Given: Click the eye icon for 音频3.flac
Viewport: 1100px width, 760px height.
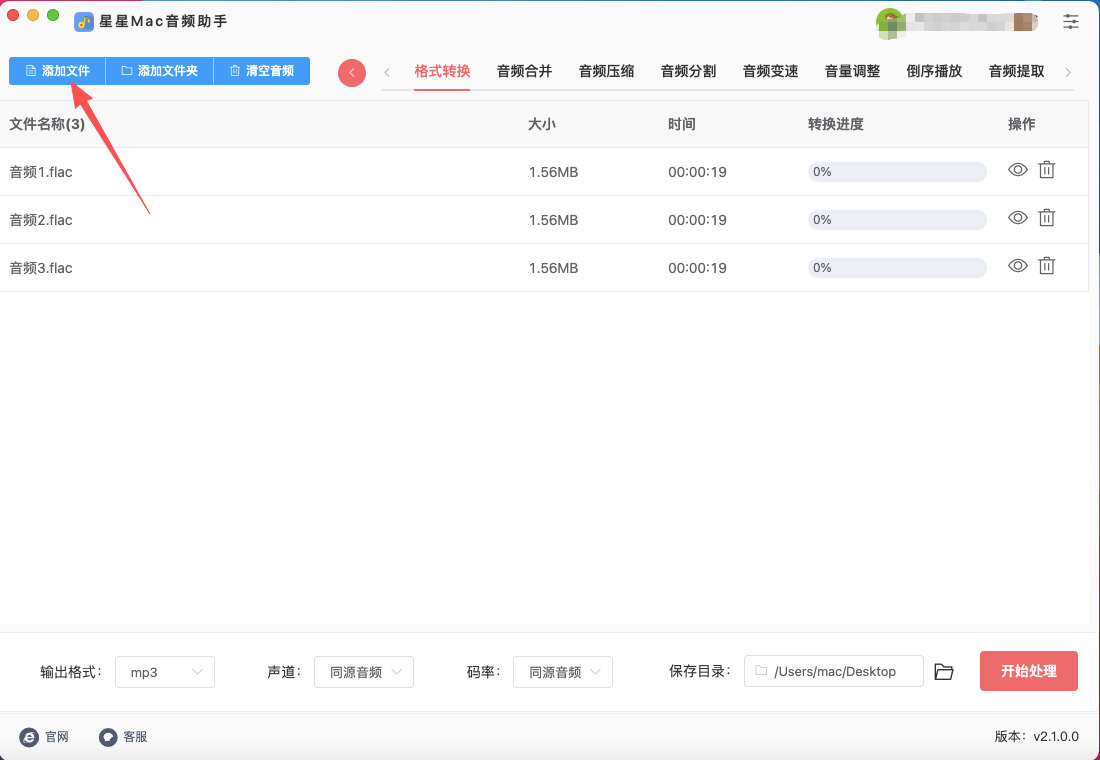Looking at the screenshot, I should click(x=1018, y=266).
